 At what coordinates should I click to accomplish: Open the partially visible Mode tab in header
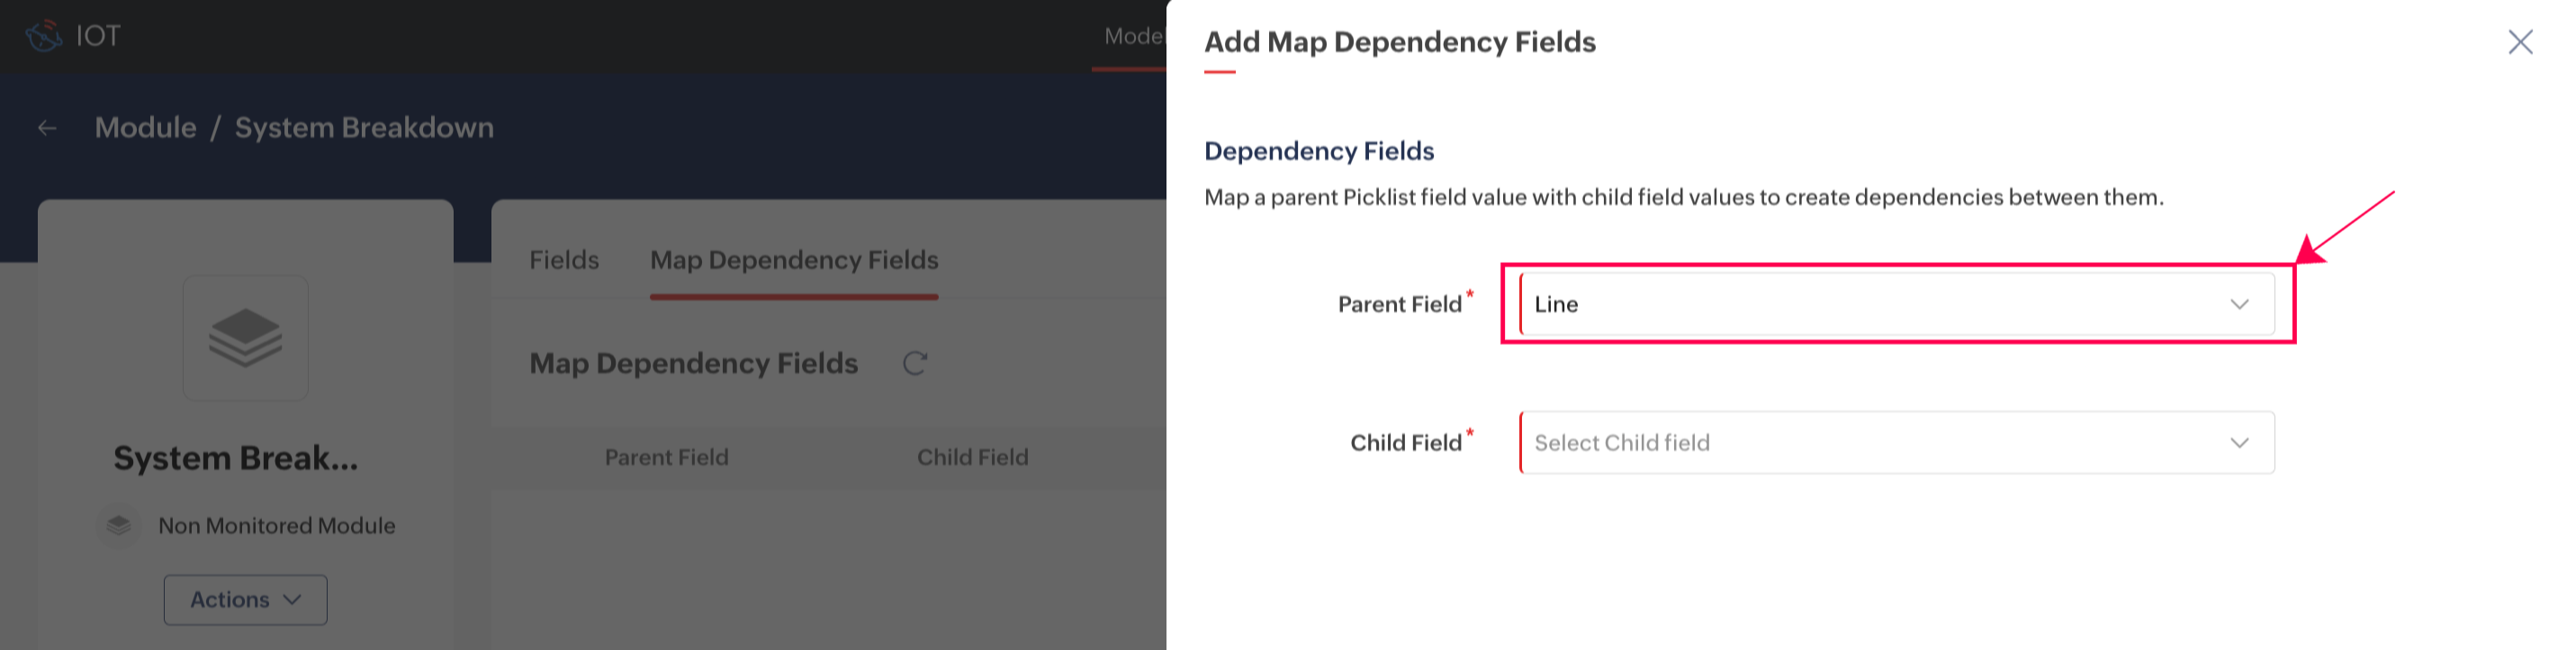[1133, 36]
